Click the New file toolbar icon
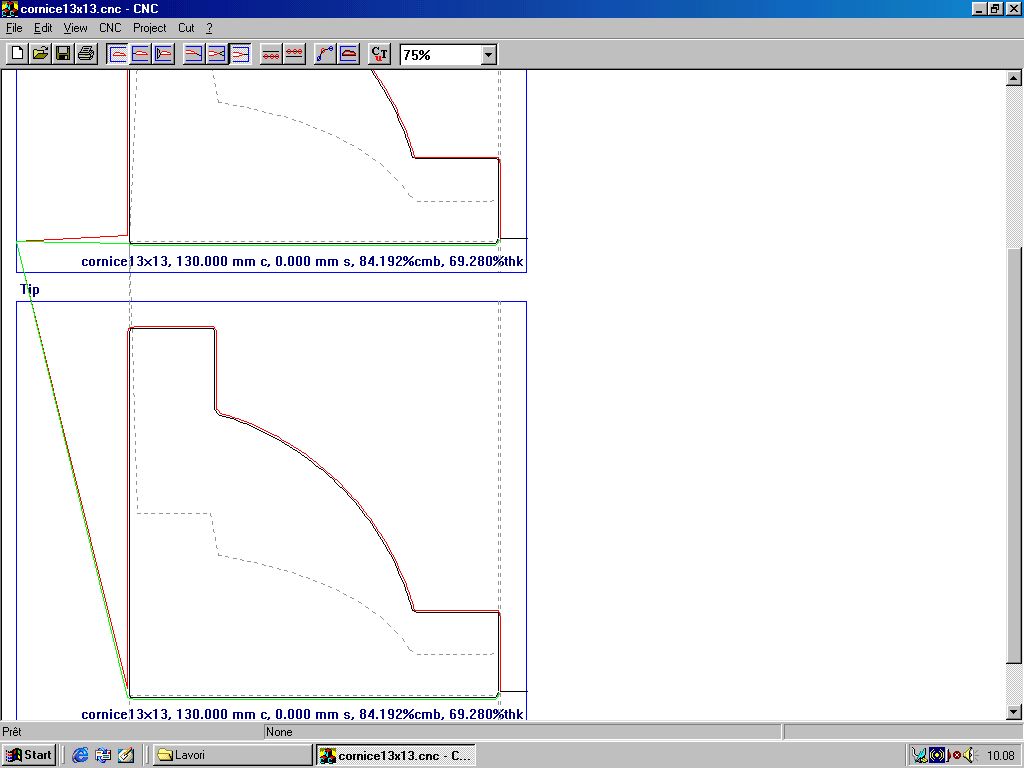This screenshot has height=768, width=1024. [x=17, y=54]
